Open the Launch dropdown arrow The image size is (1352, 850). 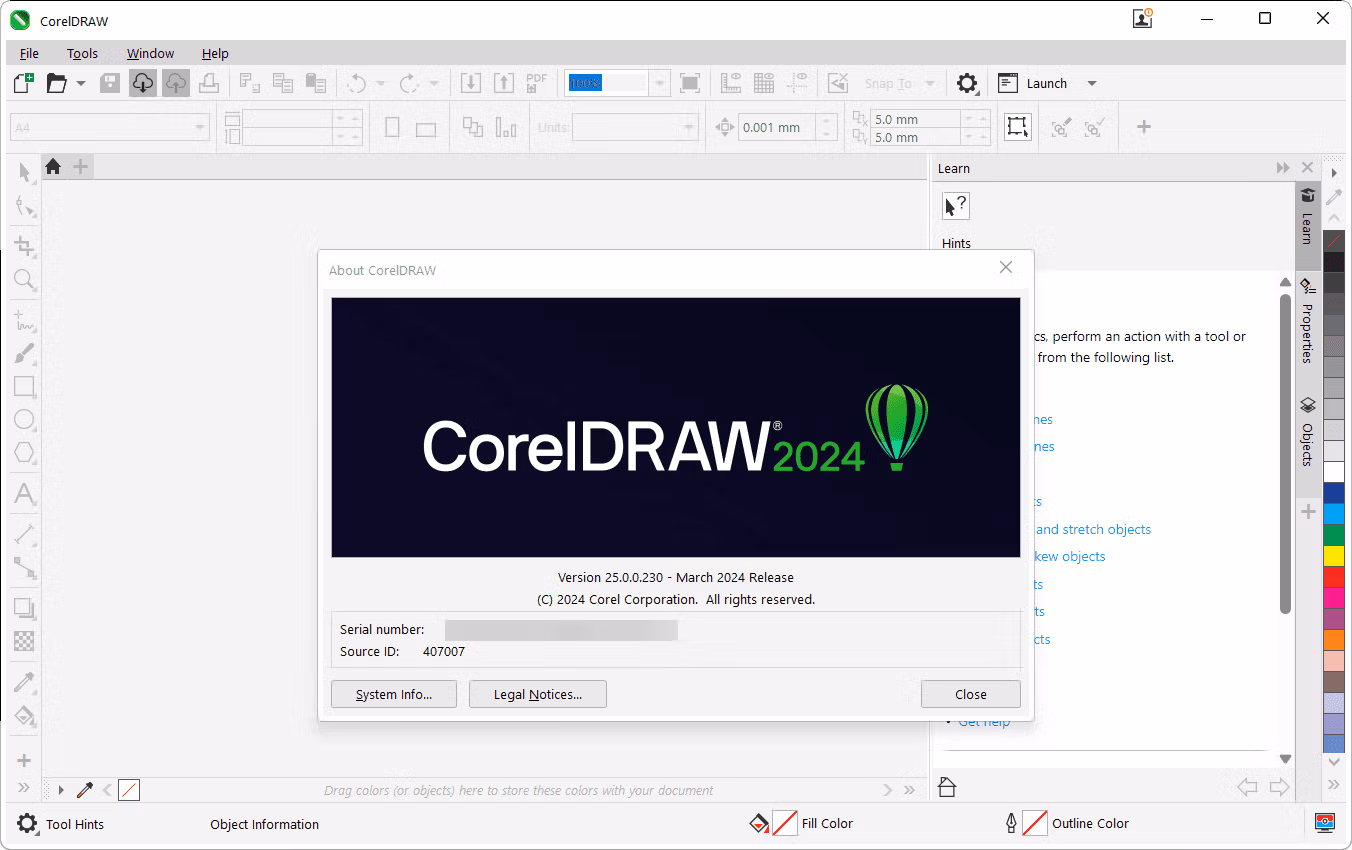(1092, 84)
